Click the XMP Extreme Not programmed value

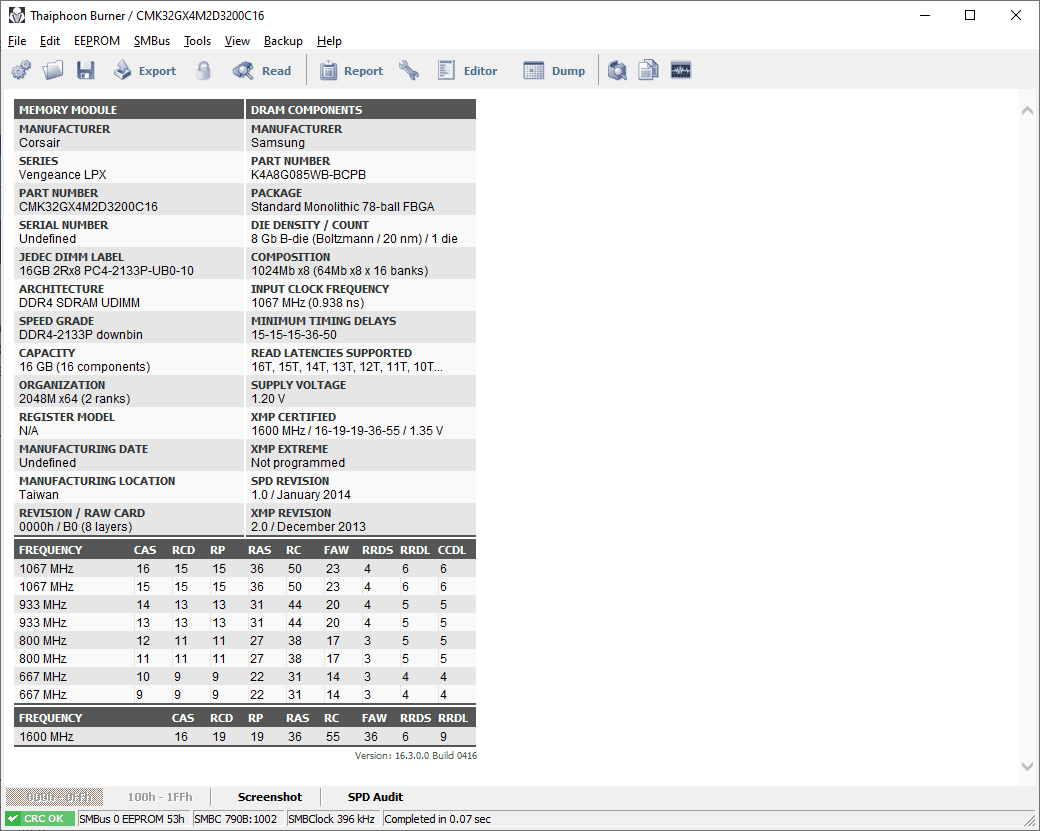[298, 463]
